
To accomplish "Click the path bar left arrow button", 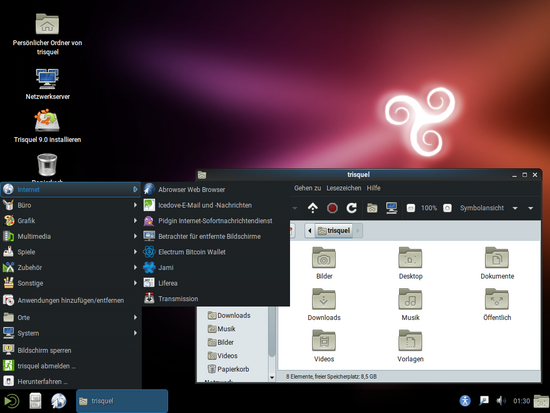I will (x=310, y=231).
